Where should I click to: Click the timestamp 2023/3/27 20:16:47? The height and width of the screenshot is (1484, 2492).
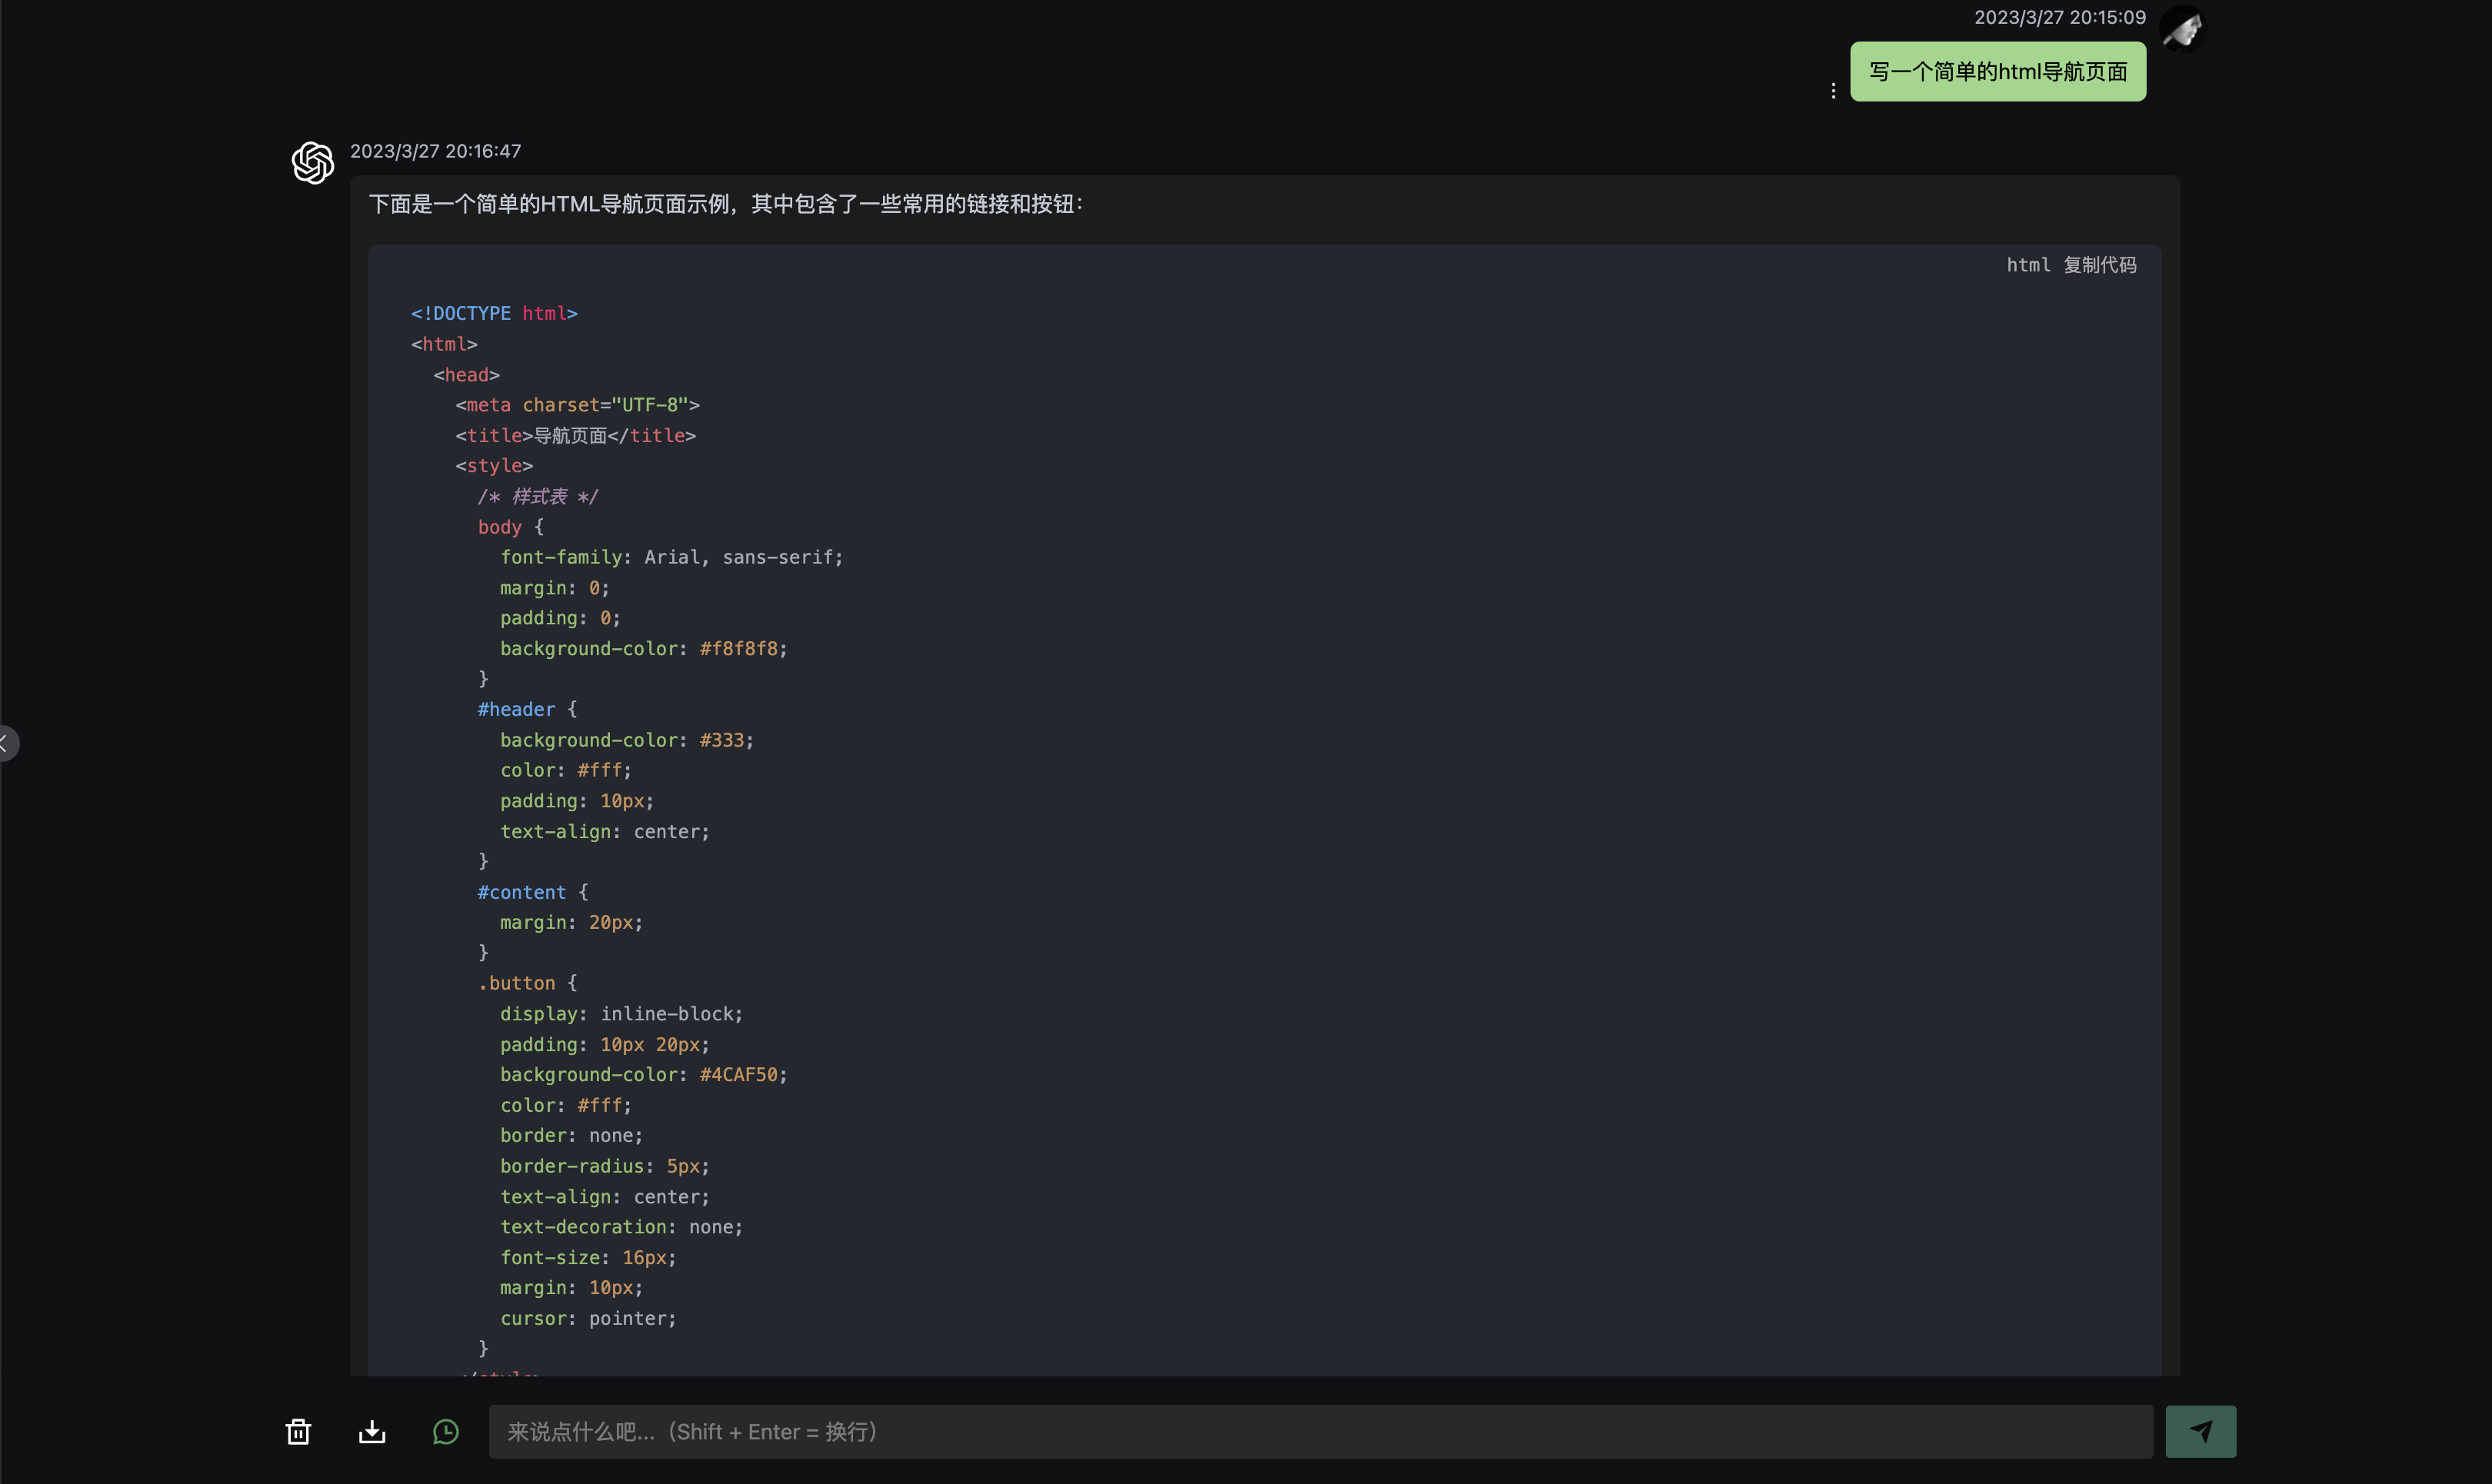[435, 151]
